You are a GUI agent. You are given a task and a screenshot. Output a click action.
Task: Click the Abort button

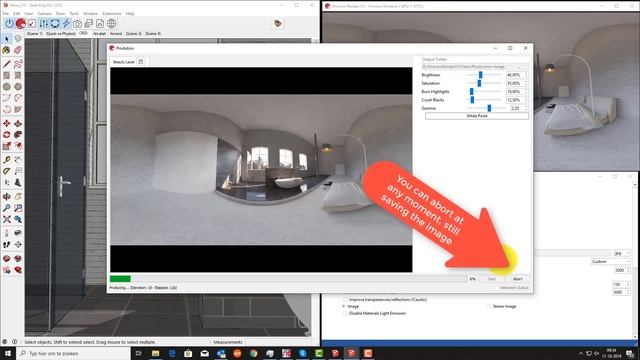(x=517, y=279)
